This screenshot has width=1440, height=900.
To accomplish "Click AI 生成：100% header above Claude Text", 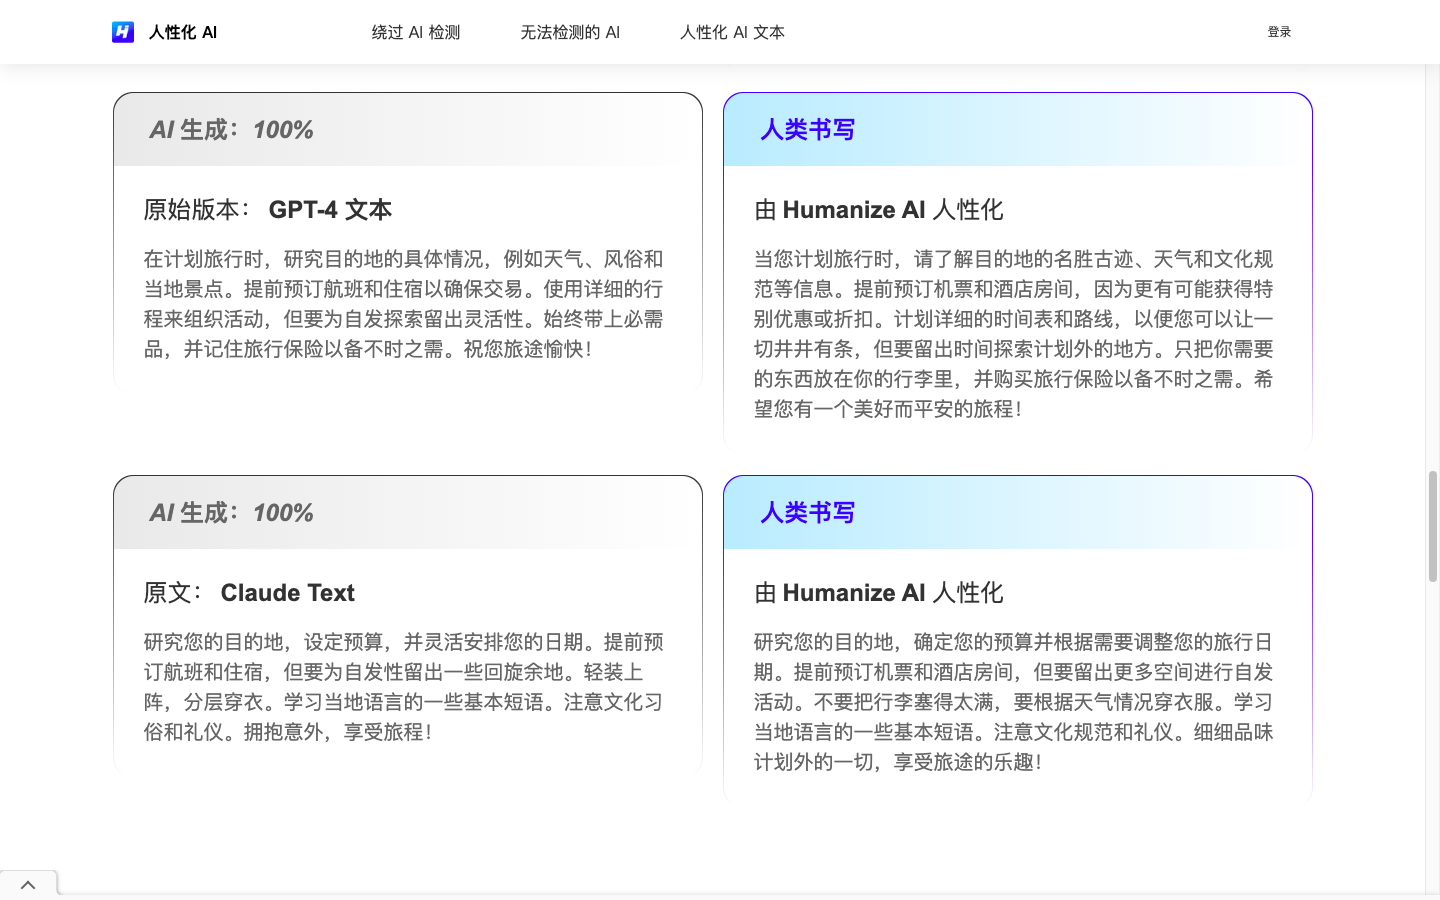I will coord(231,513).
